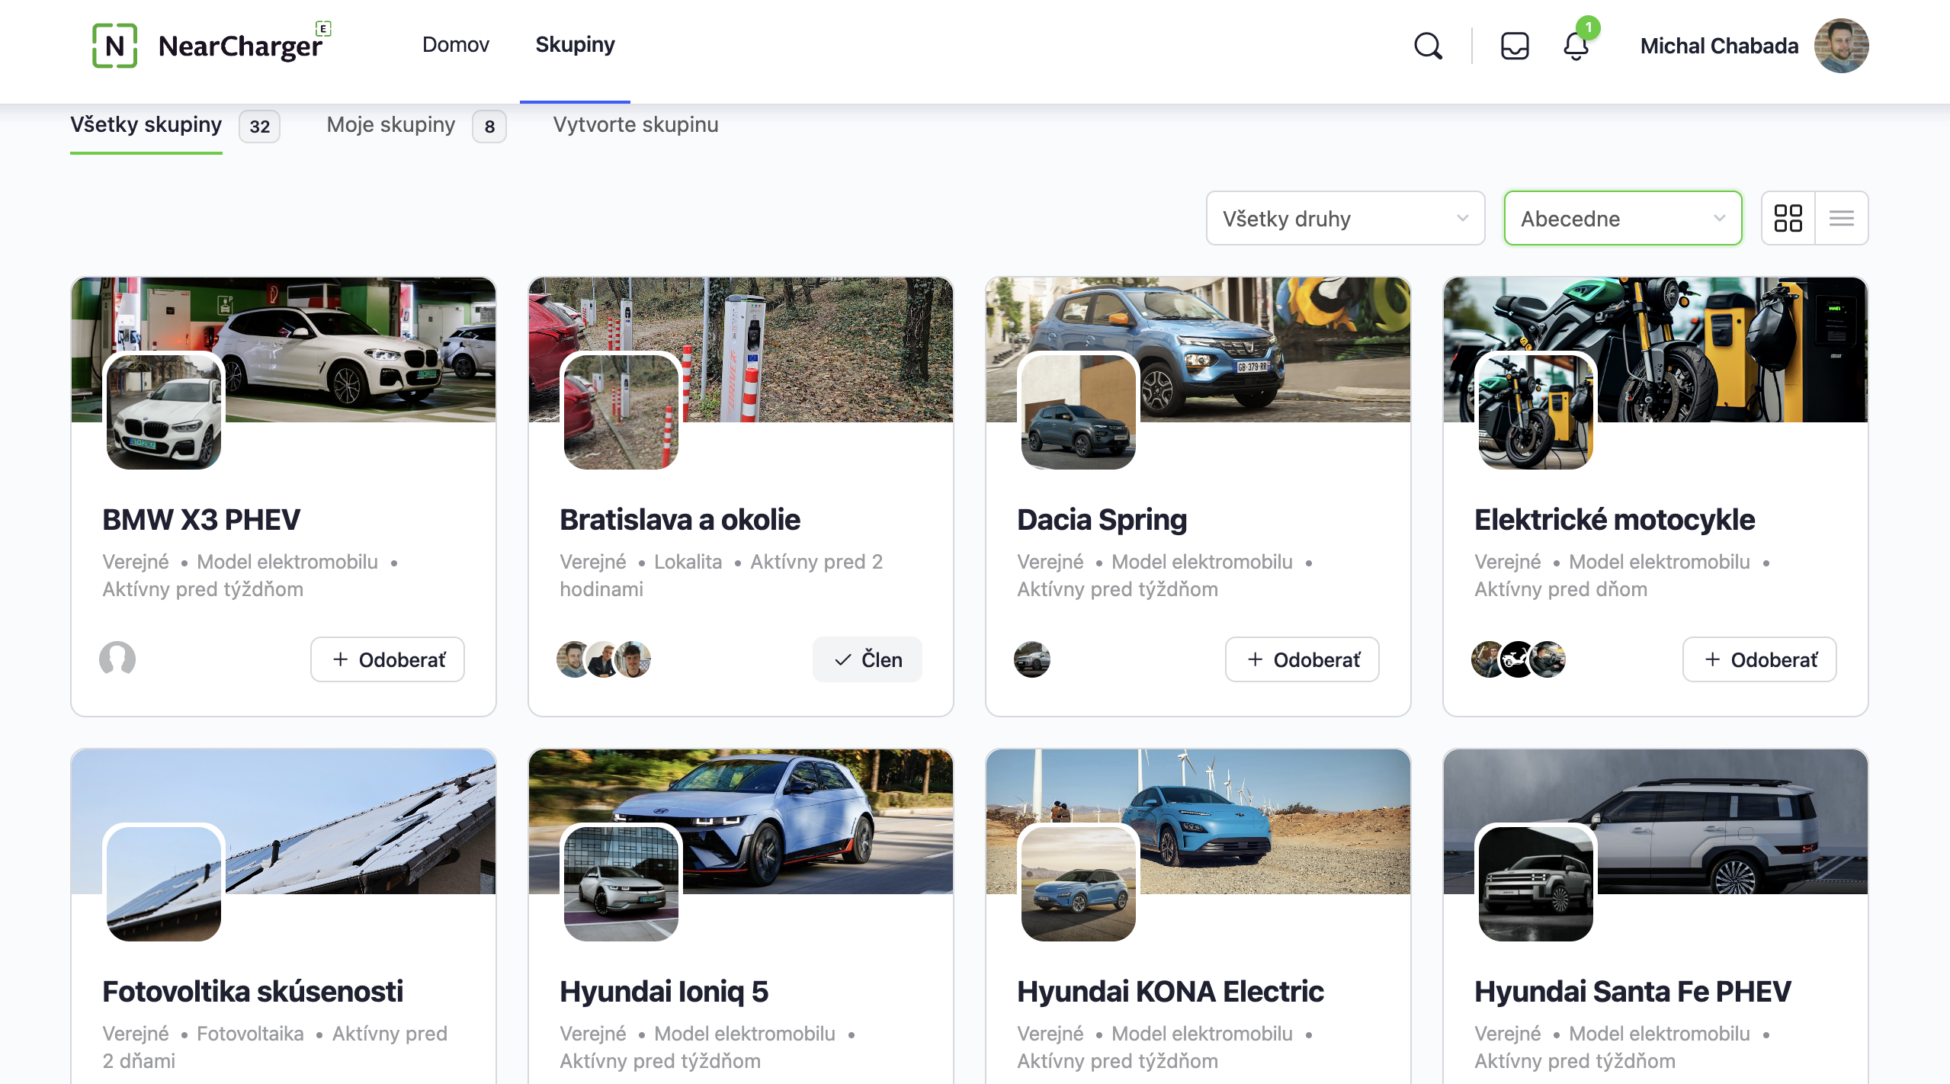Click BMW X3 PHEV avatar thumbnail

pyautogui.click(x=164, y=411)
